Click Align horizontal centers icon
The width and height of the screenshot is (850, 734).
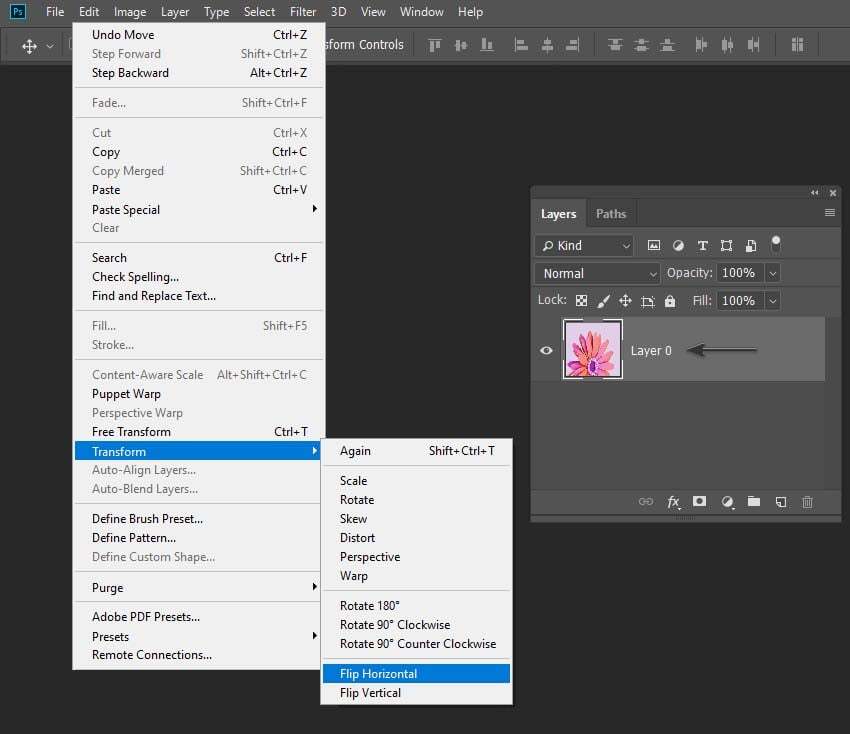(547, 45)
